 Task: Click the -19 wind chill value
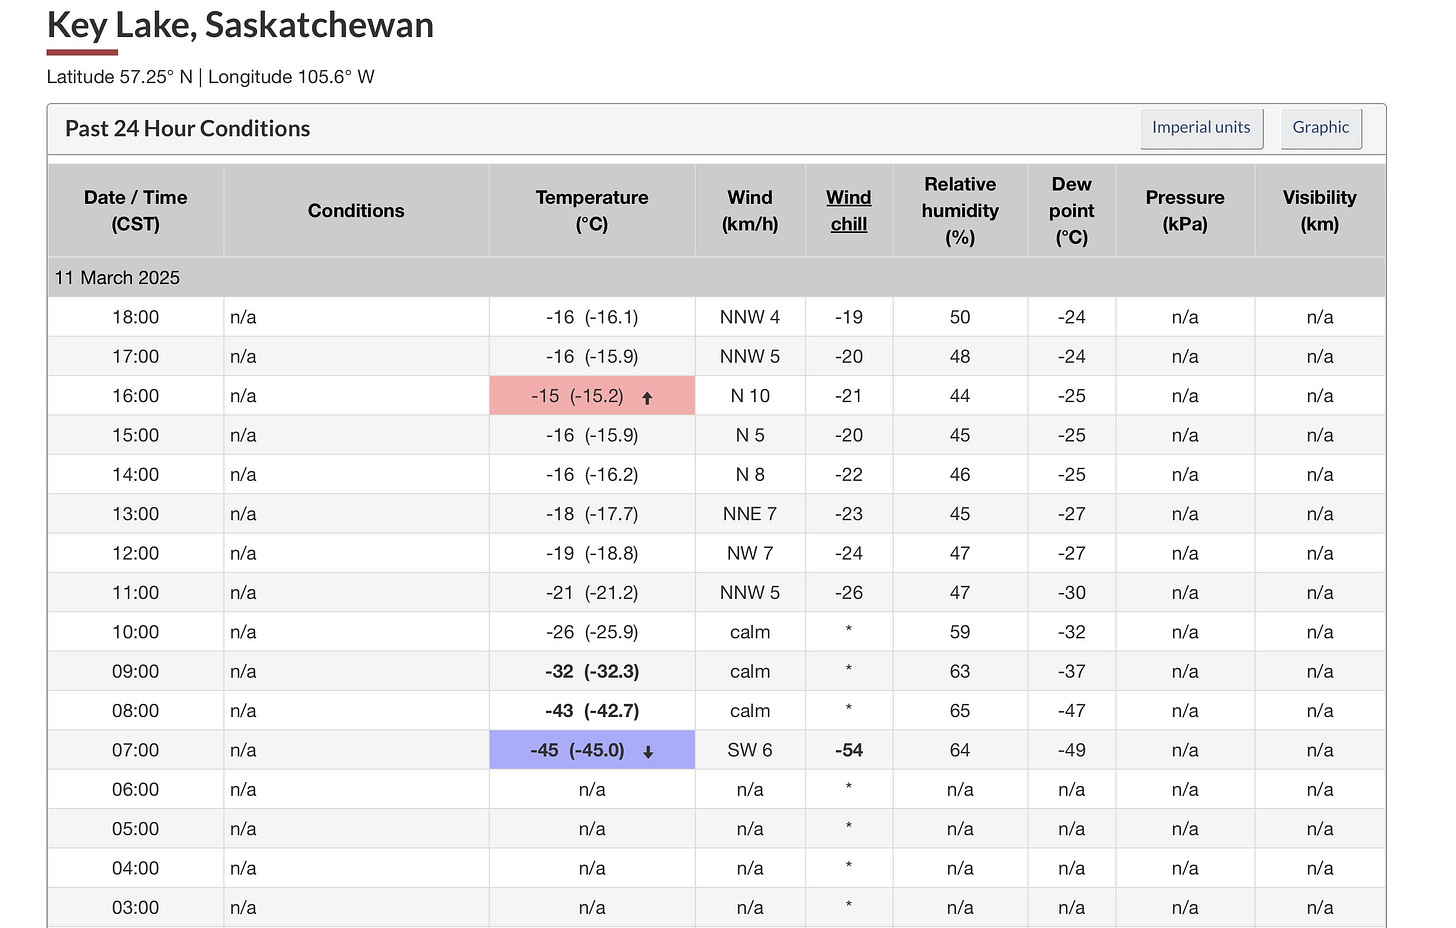point(849,317)
